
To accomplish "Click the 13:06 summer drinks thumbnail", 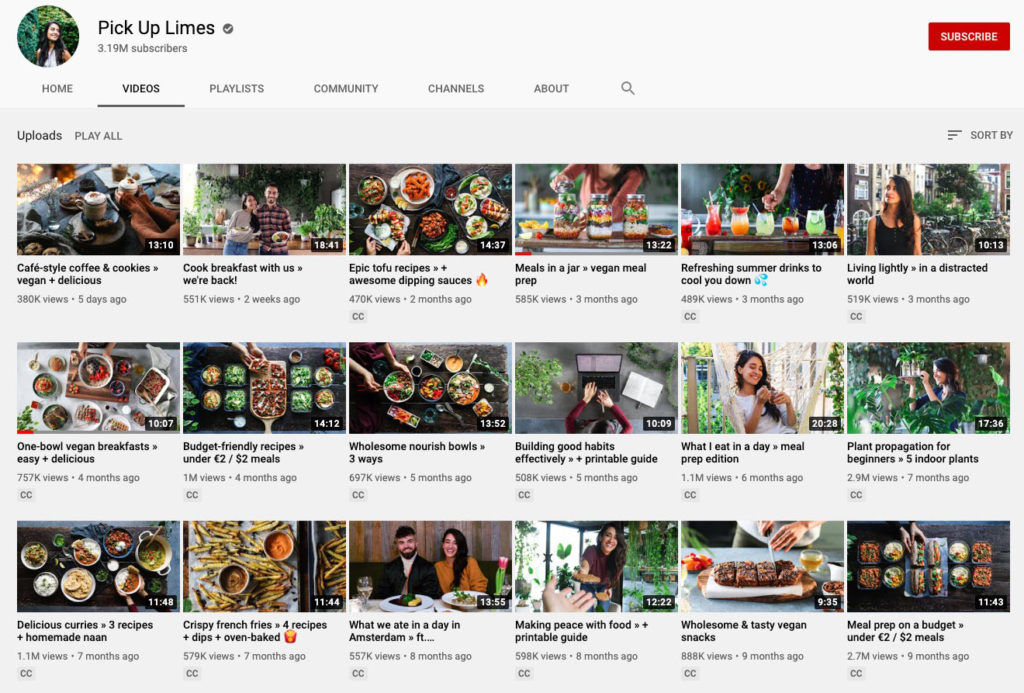I will pyautogui.click(x=761, y=209).
